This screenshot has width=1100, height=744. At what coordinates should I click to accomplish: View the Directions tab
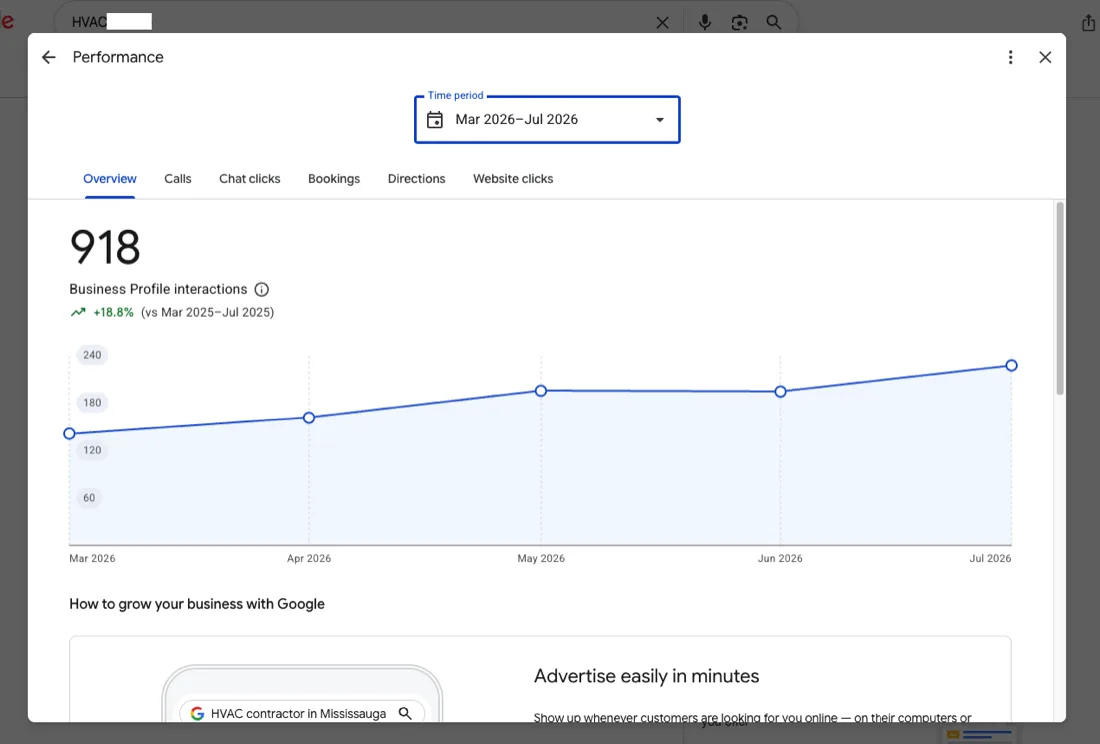[416, 179]
